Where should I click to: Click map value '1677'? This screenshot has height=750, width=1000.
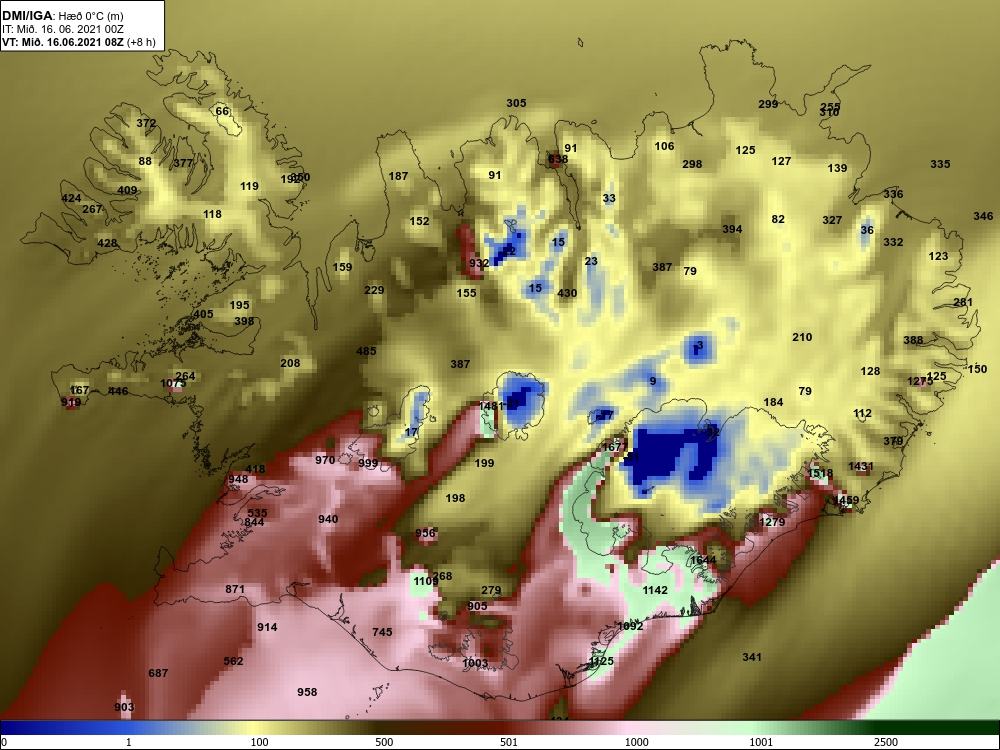[615, 447]
